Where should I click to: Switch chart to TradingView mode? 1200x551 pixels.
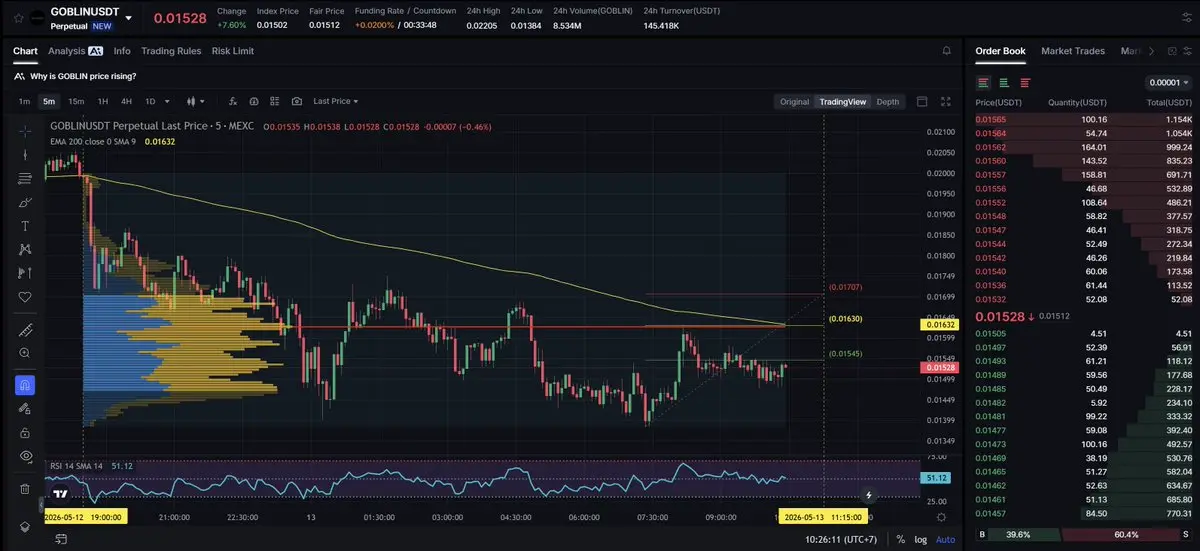pos(842,102)
